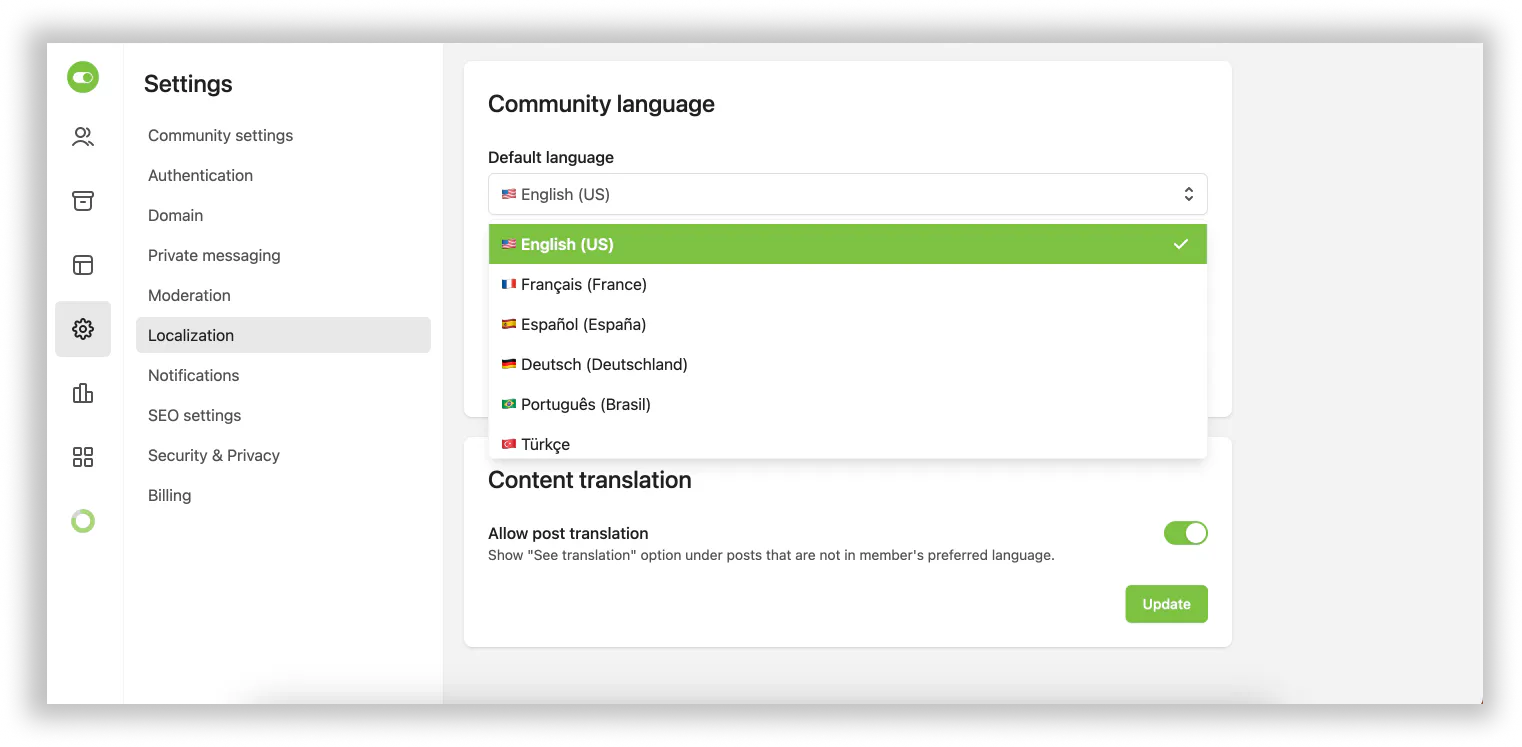Click the archive inbox sidebar icon

point(83,200)
